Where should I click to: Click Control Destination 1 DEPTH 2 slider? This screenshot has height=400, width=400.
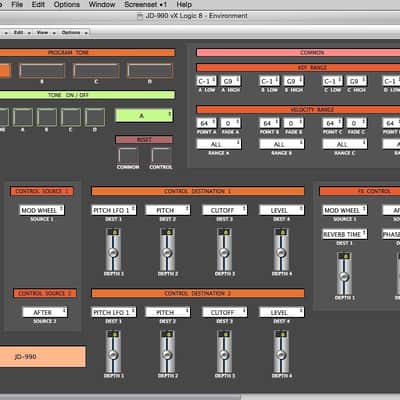pyautogui.click(x=167, y=249)
